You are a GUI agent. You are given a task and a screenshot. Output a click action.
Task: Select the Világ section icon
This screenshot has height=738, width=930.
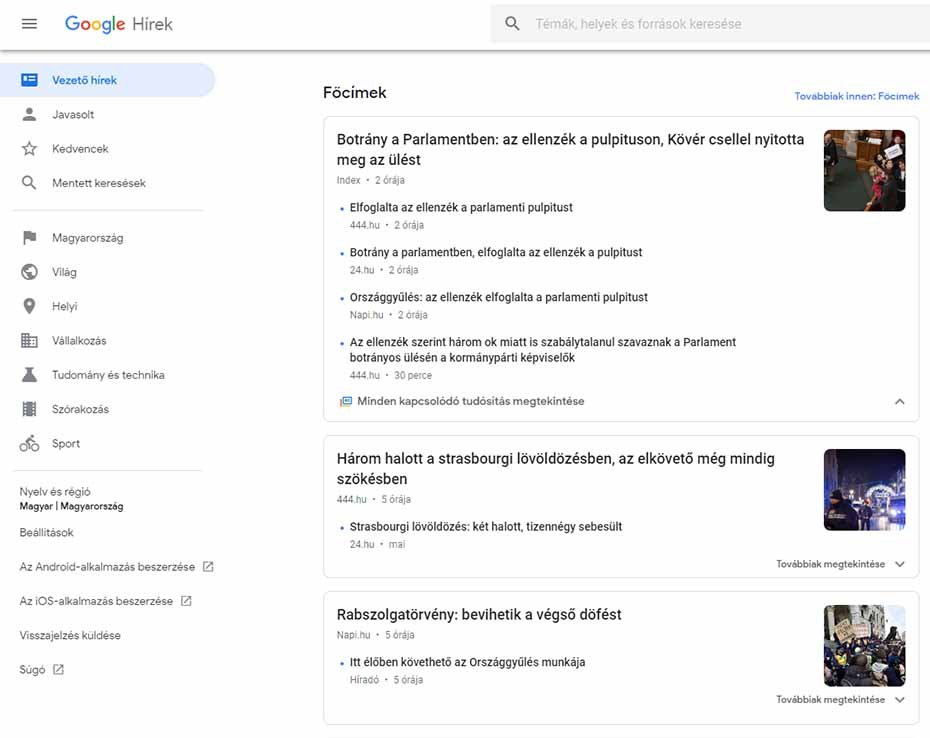pos(30,271)
